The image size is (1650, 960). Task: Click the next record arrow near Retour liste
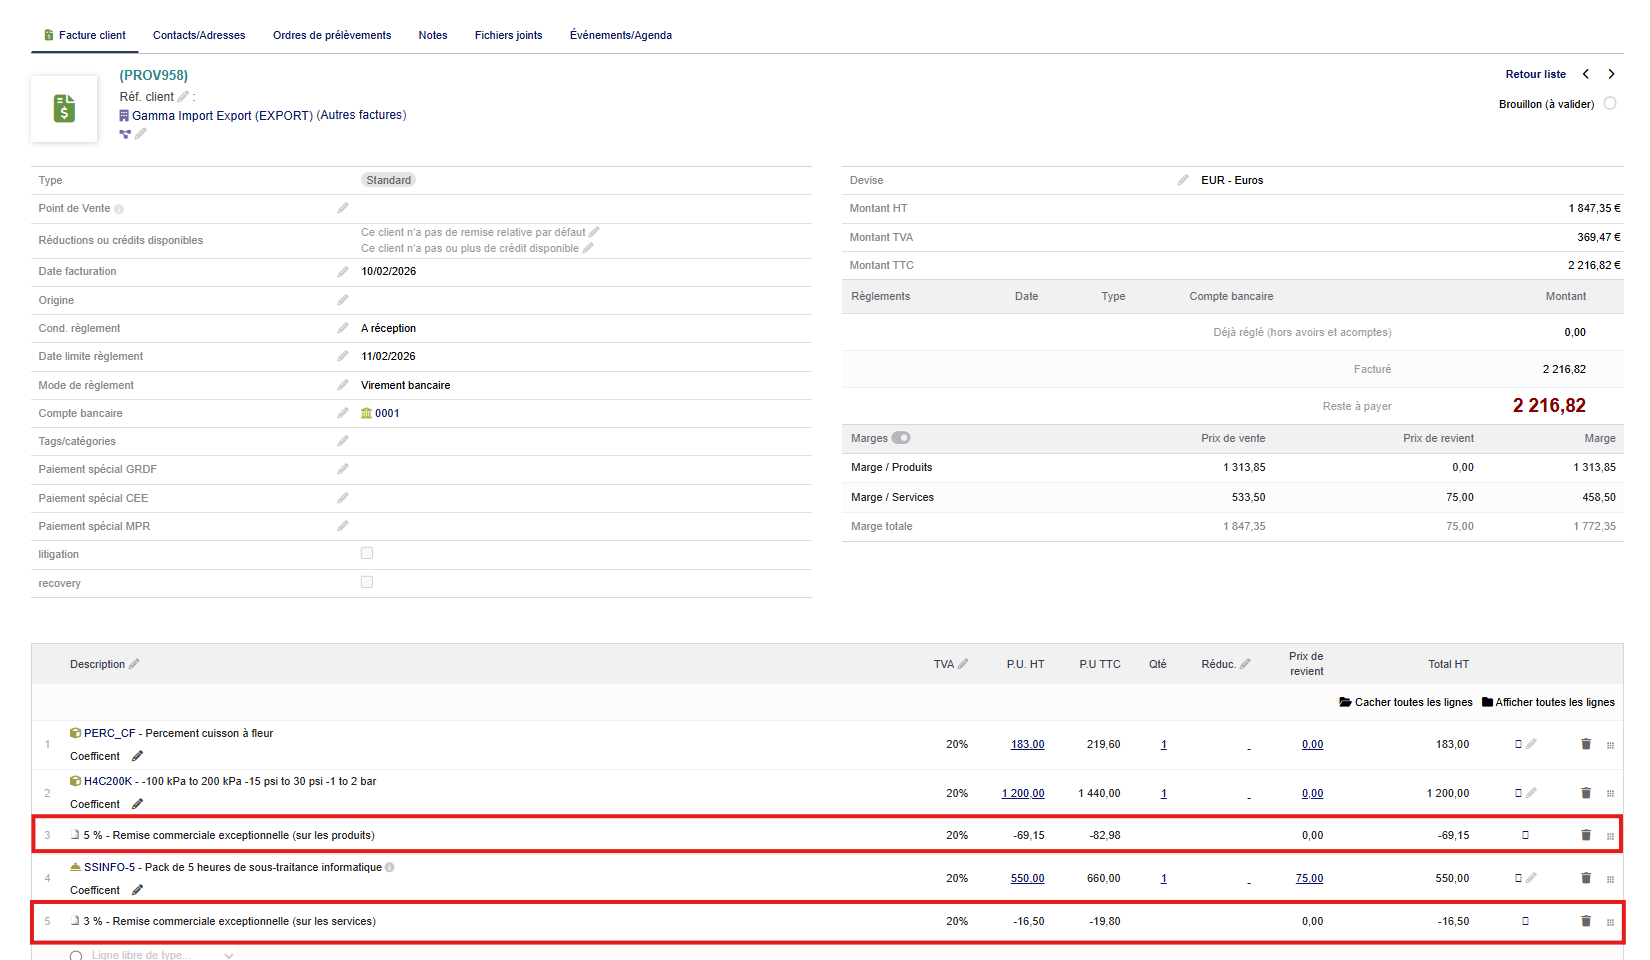pyautogui.click(x=1611, y=74)
